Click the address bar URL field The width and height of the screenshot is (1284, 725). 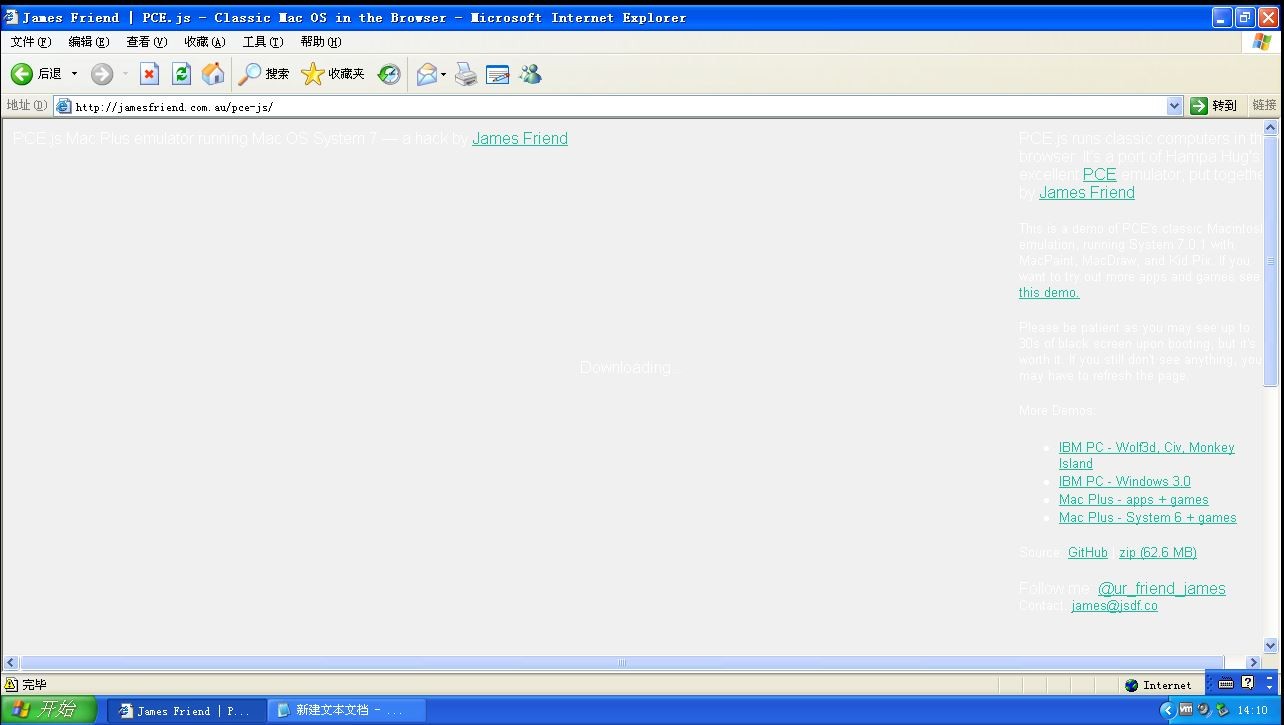click(618, 106)
